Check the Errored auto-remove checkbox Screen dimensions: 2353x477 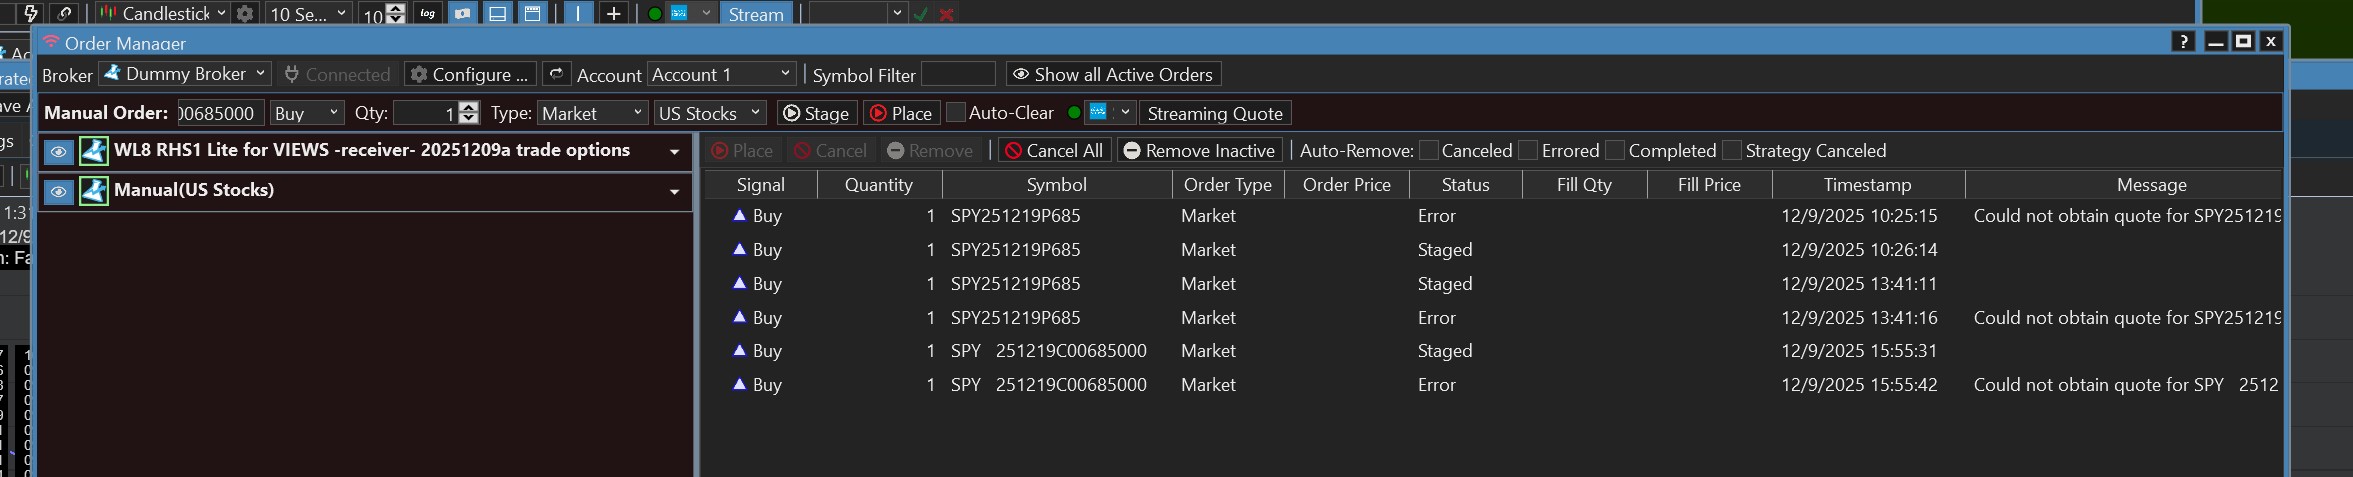(x=1528, y=151)
